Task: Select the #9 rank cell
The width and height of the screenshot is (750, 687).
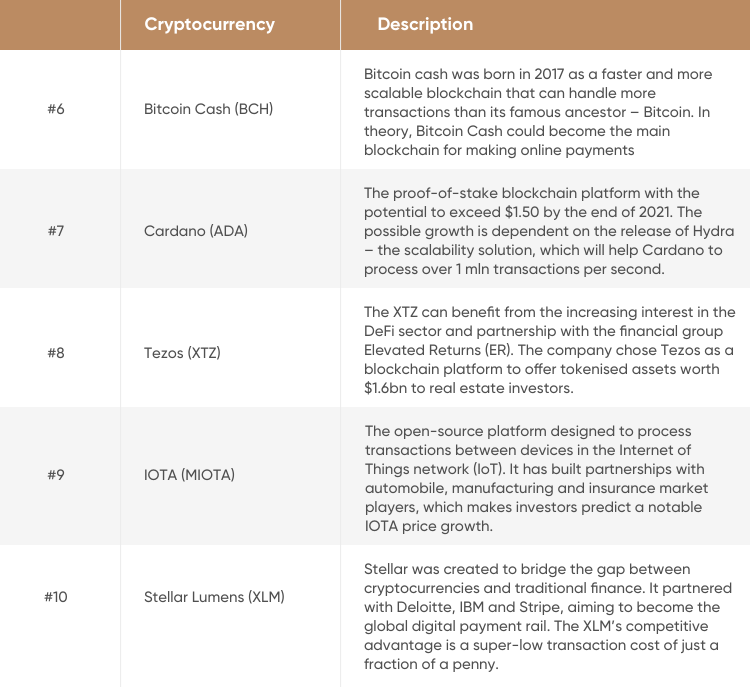Action: click(x=56, y=475)
